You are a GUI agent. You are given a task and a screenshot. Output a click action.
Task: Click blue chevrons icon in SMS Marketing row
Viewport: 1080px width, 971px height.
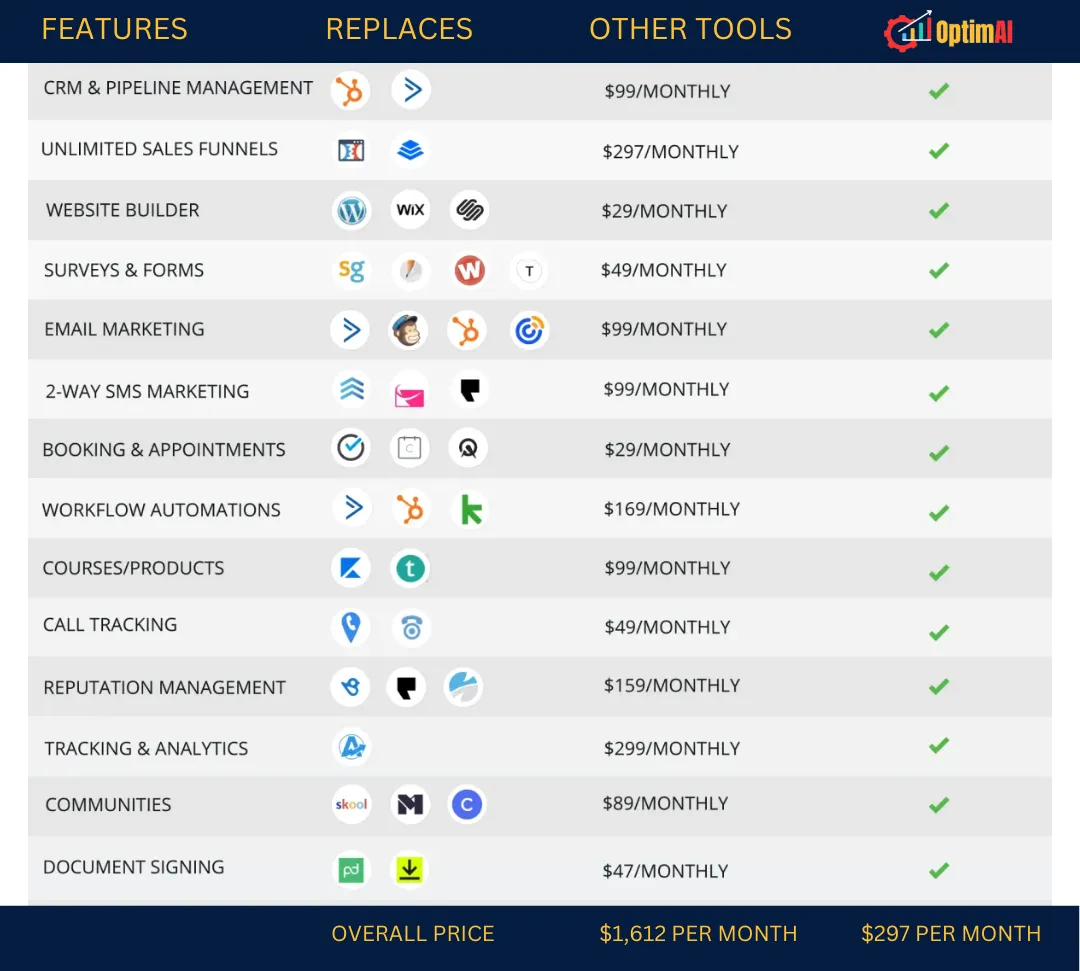352,389
